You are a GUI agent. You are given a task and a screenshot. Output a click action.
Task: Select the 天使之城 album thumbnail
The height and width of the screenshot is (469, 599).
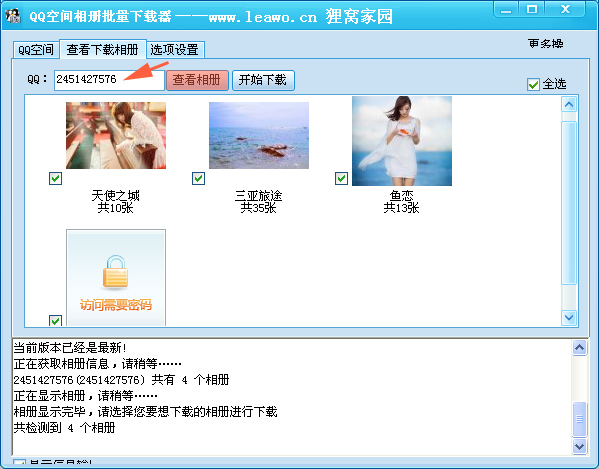point(116,135)
